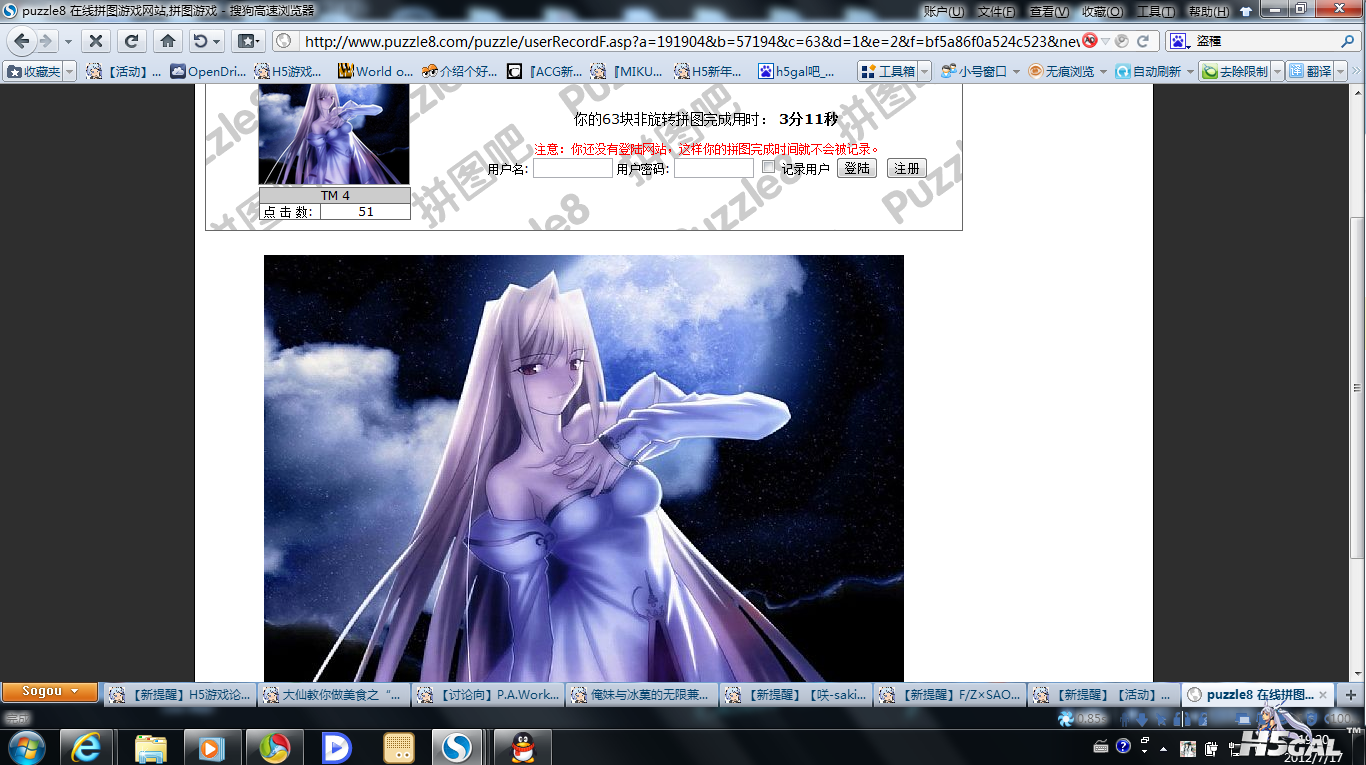Open a new tab with the plus button
Screen dimensions: 1366x765
(x=1350, y=694)
